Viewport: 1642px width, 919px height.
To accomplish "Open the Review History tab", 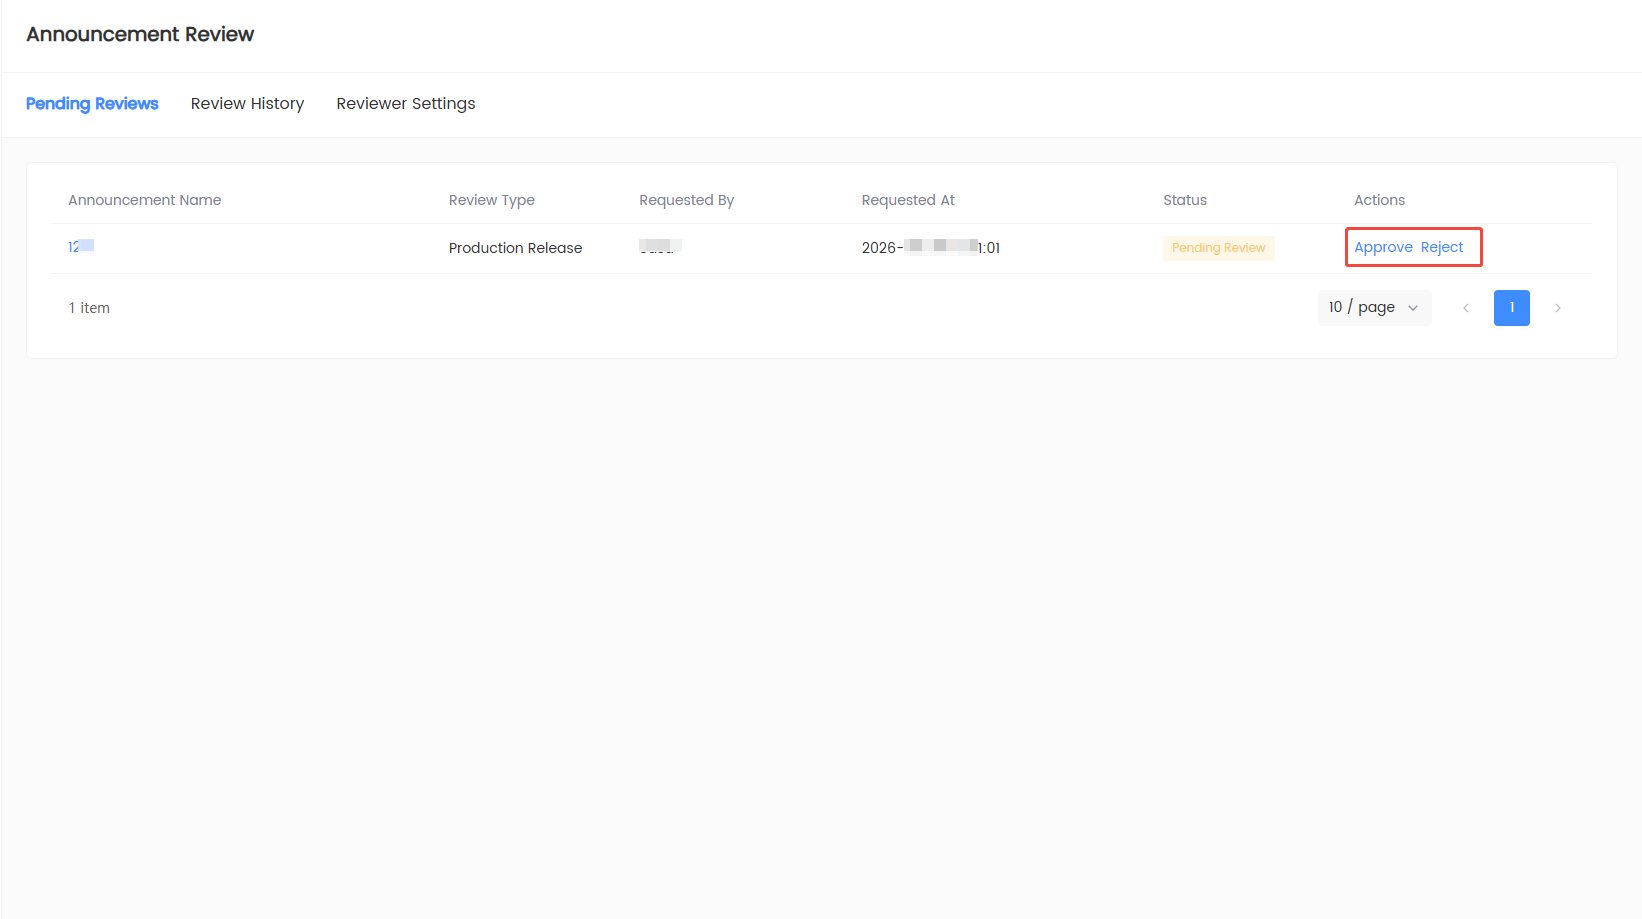I will tap(247, 104).
